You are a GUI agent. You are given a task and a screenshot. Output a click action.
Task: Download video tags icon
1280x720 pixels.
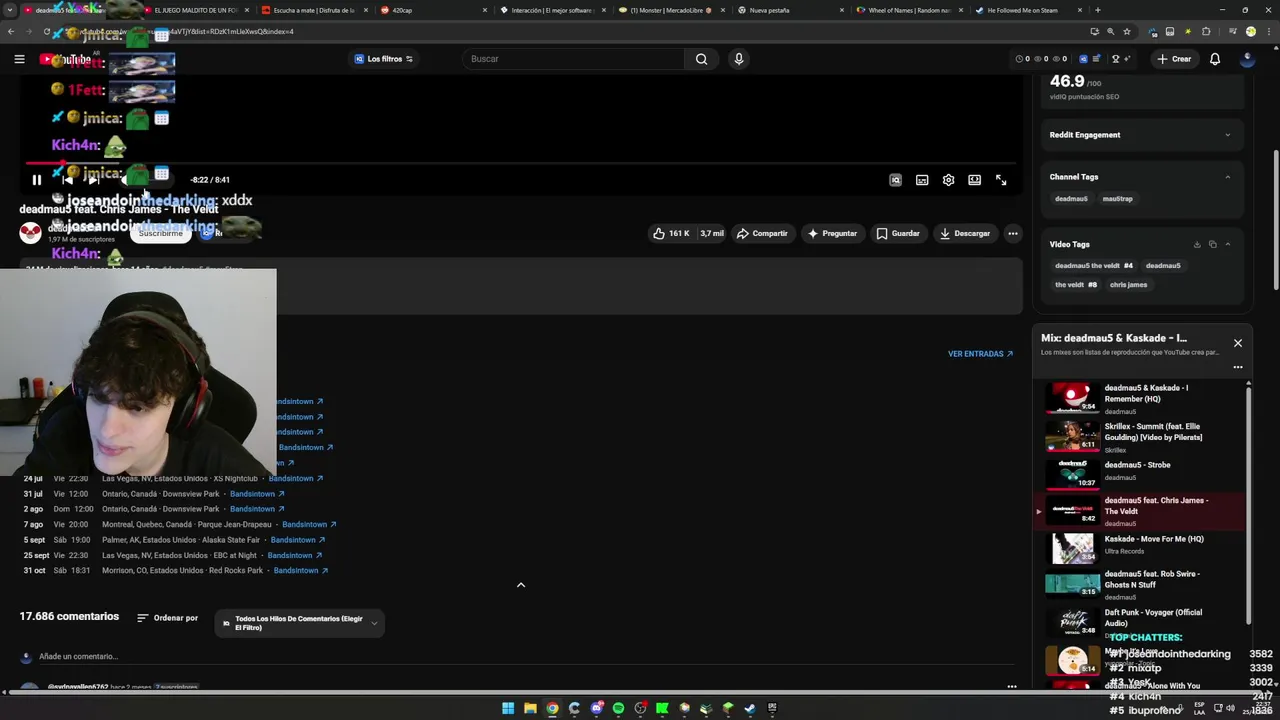[1196, 244]
